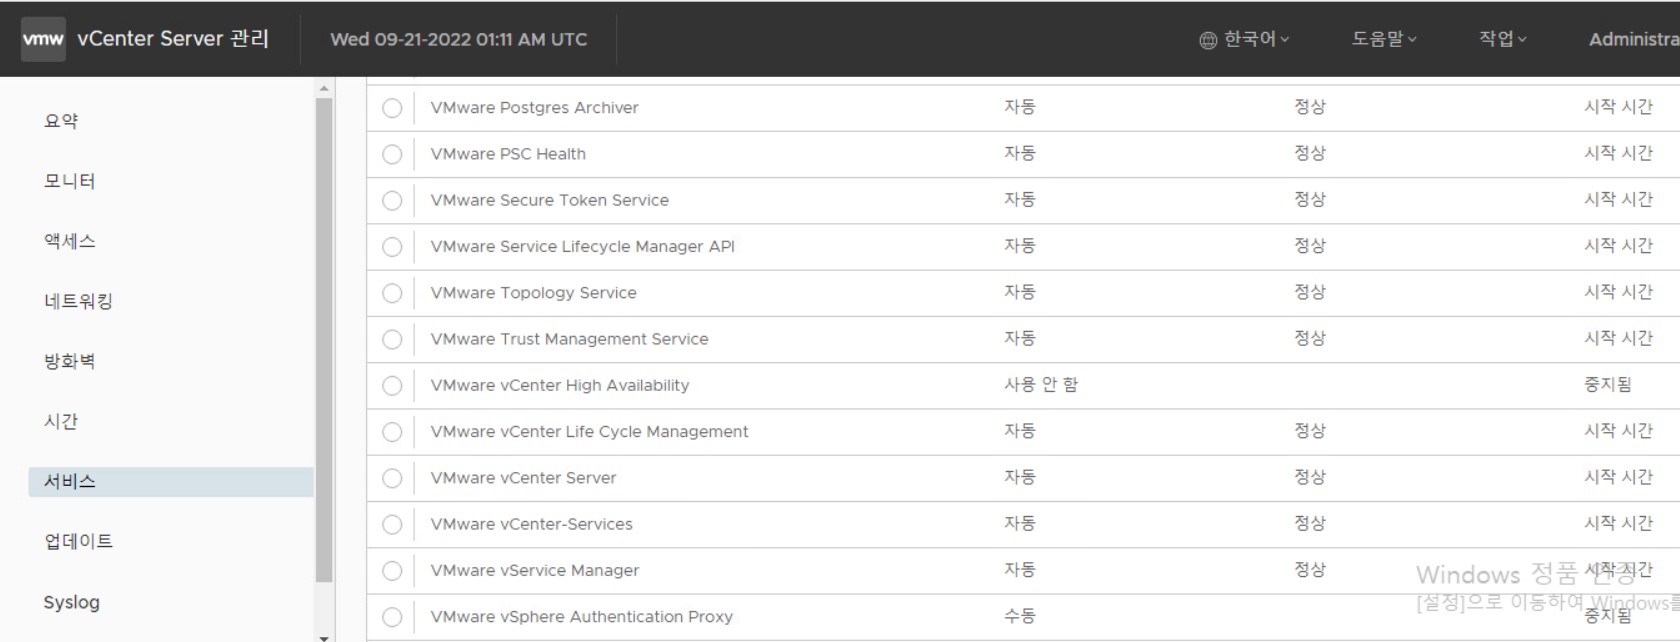The width and height of the screenshot is (1680, 642).
Task: Select VMware vCenter Life Cycle Management radio
Action: pyautogui.click(x=392, y=432)
